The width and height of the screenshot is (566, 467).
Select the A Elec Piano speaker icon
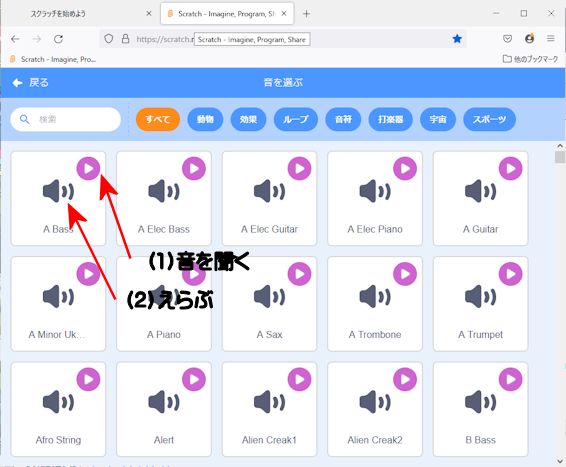375,191
